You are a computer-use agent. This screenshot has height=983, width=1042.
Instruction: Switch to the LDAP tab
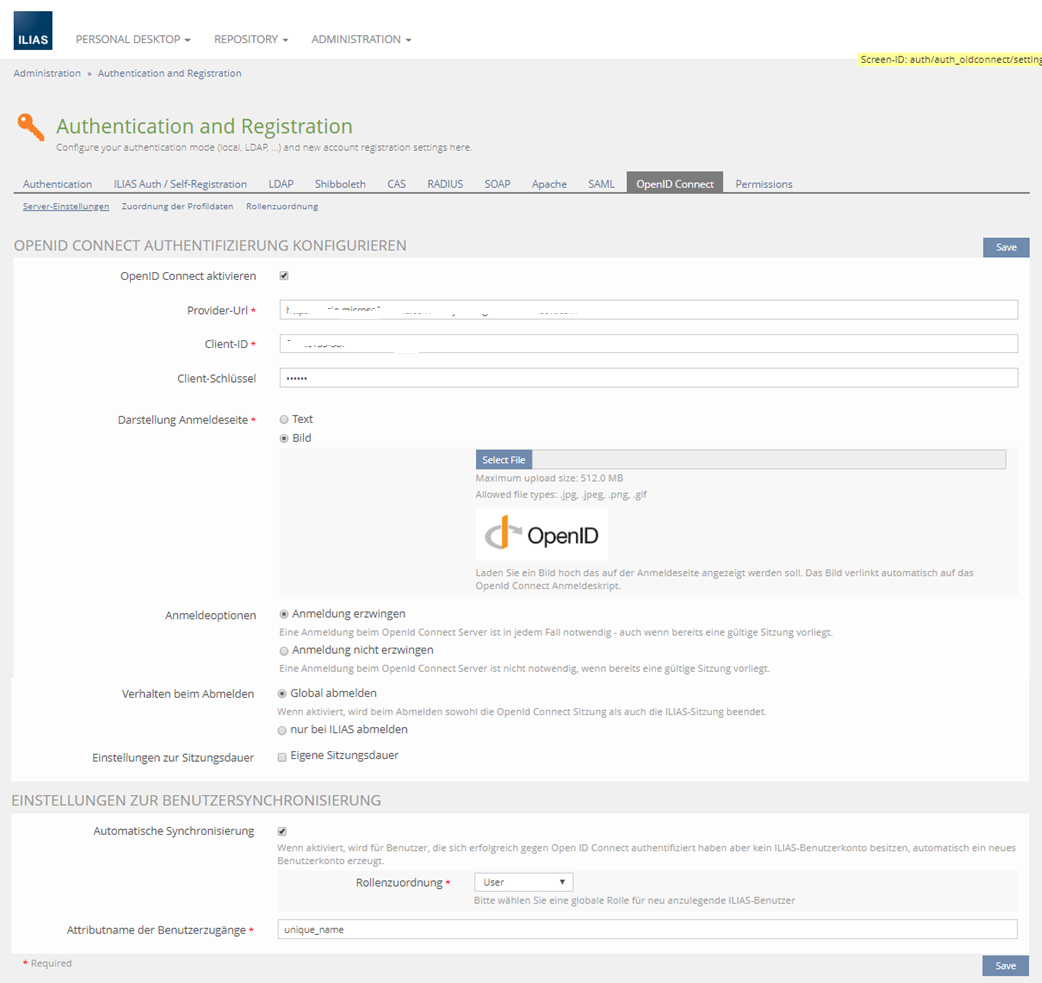coord(281,184)
